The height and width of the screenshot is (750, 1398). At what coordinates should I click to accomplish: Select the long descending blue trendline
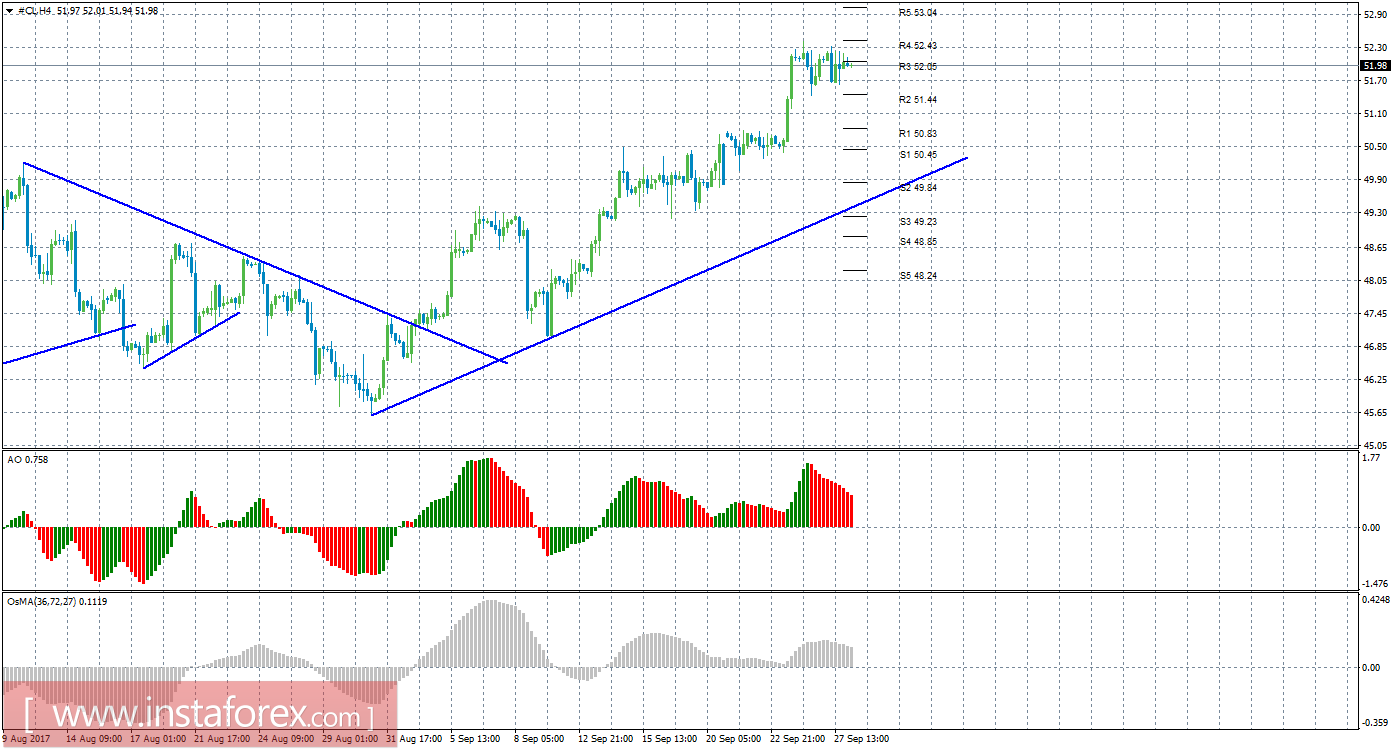click(x=265, y=262)
